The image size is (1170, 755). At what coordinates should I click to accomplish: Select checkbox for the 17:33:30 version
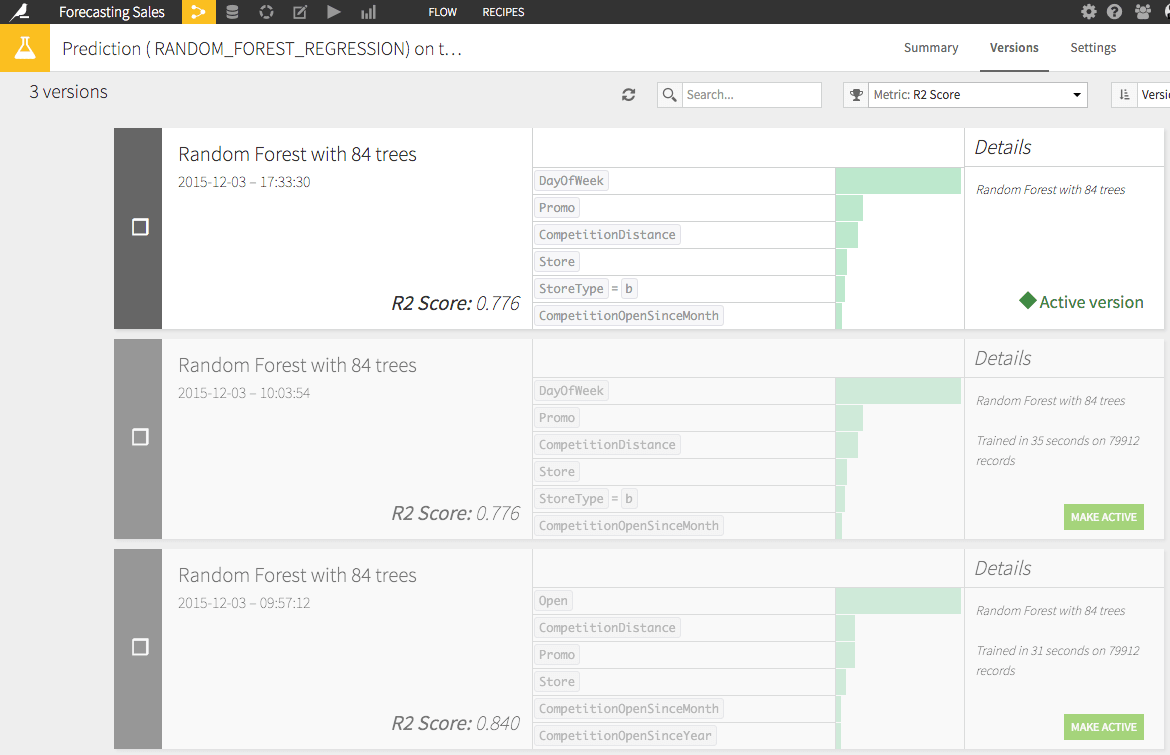(x=140, y=227)
